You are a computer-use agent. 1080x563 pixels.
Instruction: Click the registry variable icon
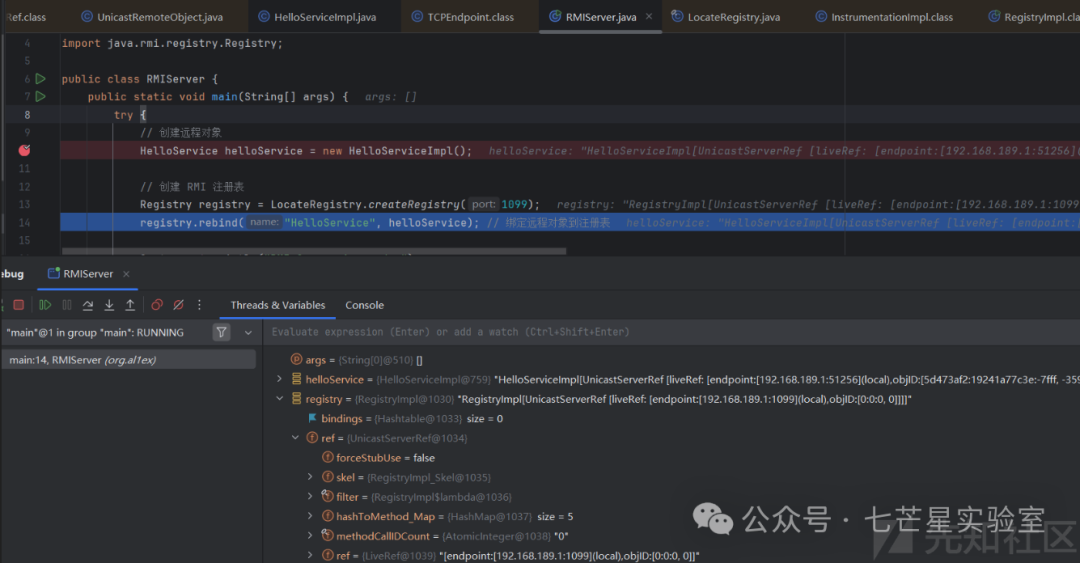coord(296,398)
